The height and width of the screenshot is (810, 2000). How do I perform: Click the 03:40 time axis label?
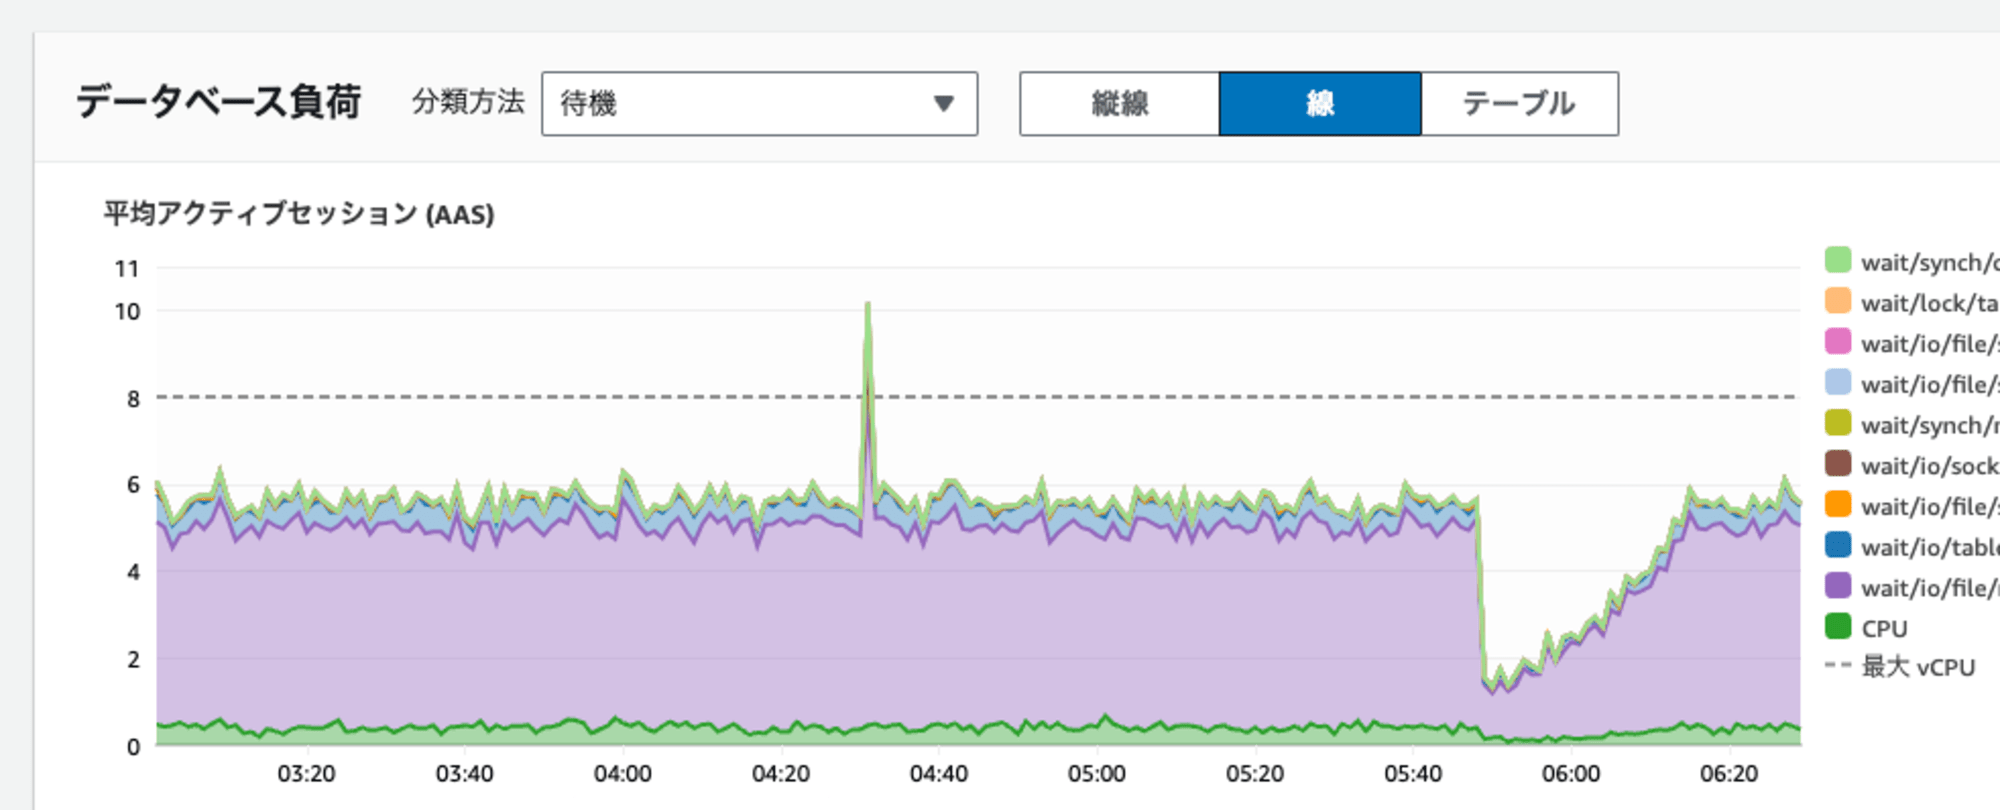coord(464,774)
